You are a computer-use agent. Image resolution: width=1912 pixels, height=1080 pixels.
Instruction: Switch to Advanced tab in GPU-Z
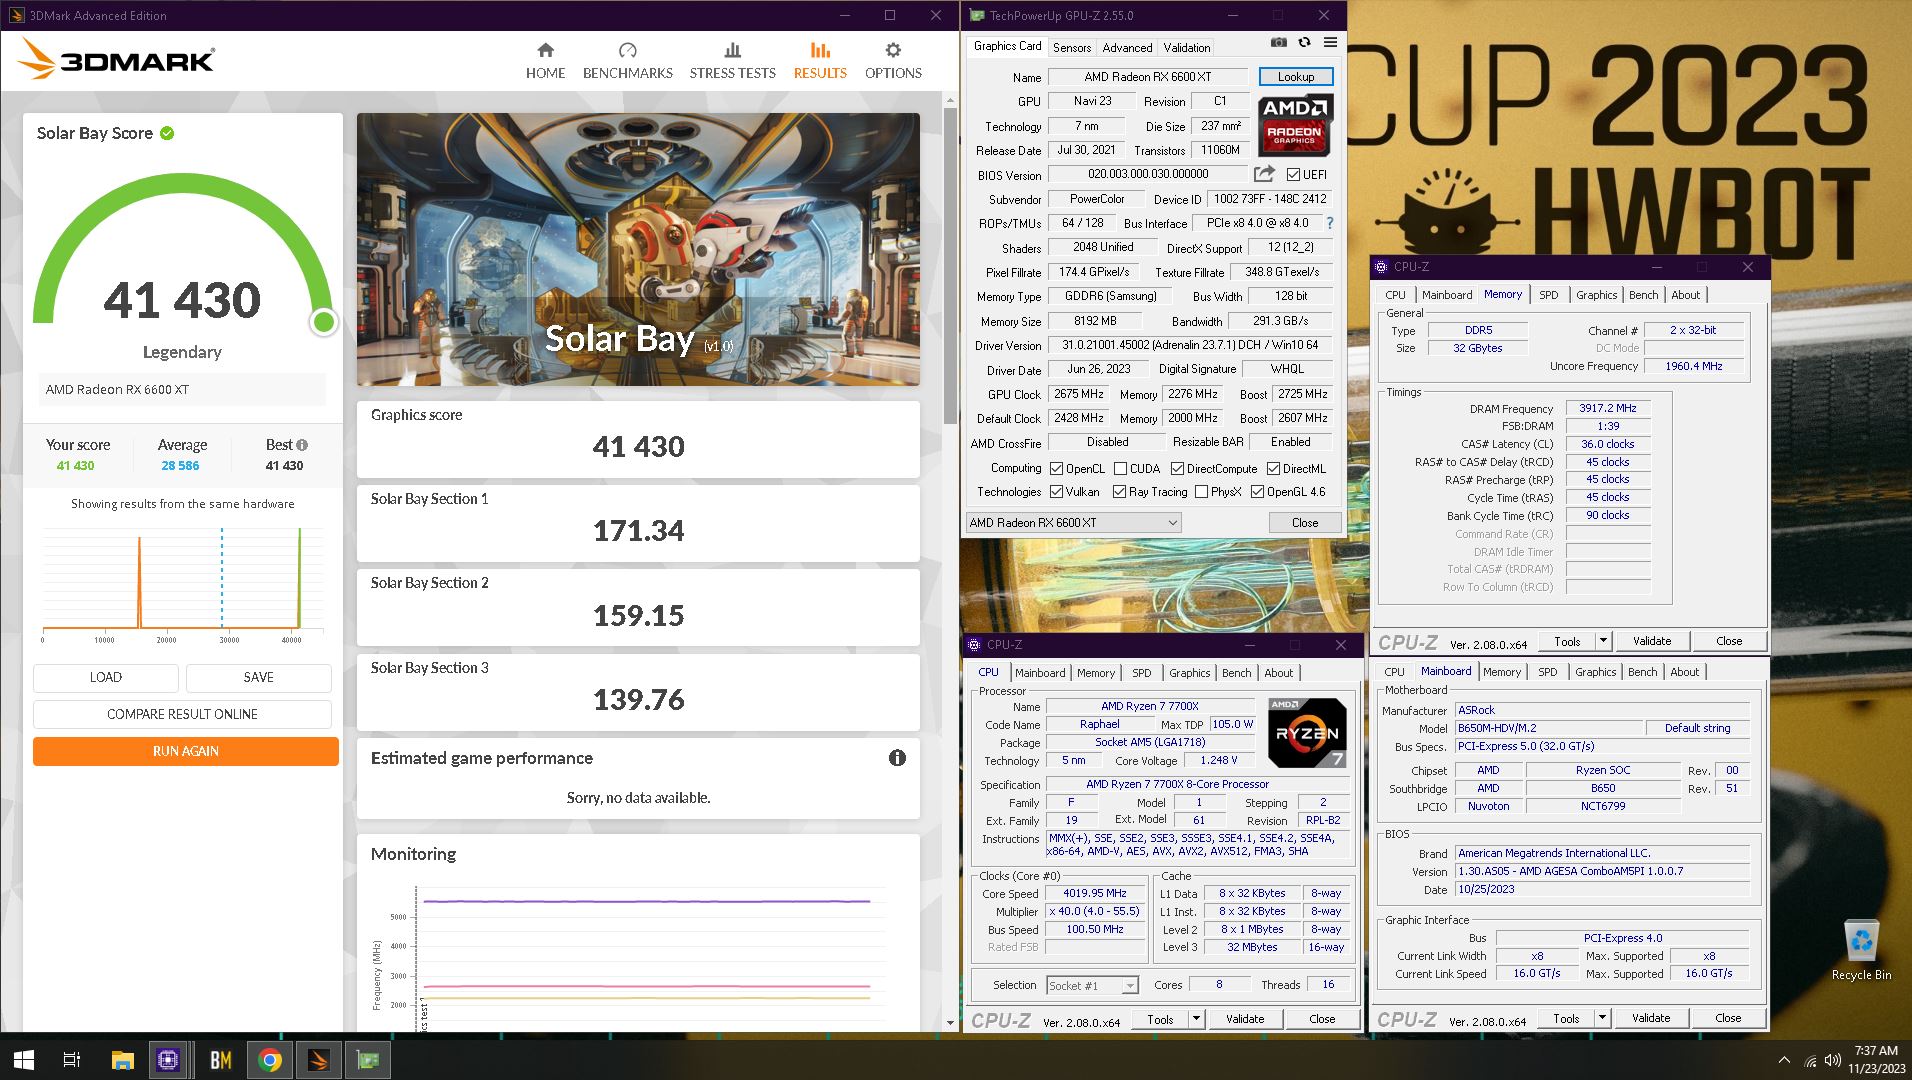1127,47
